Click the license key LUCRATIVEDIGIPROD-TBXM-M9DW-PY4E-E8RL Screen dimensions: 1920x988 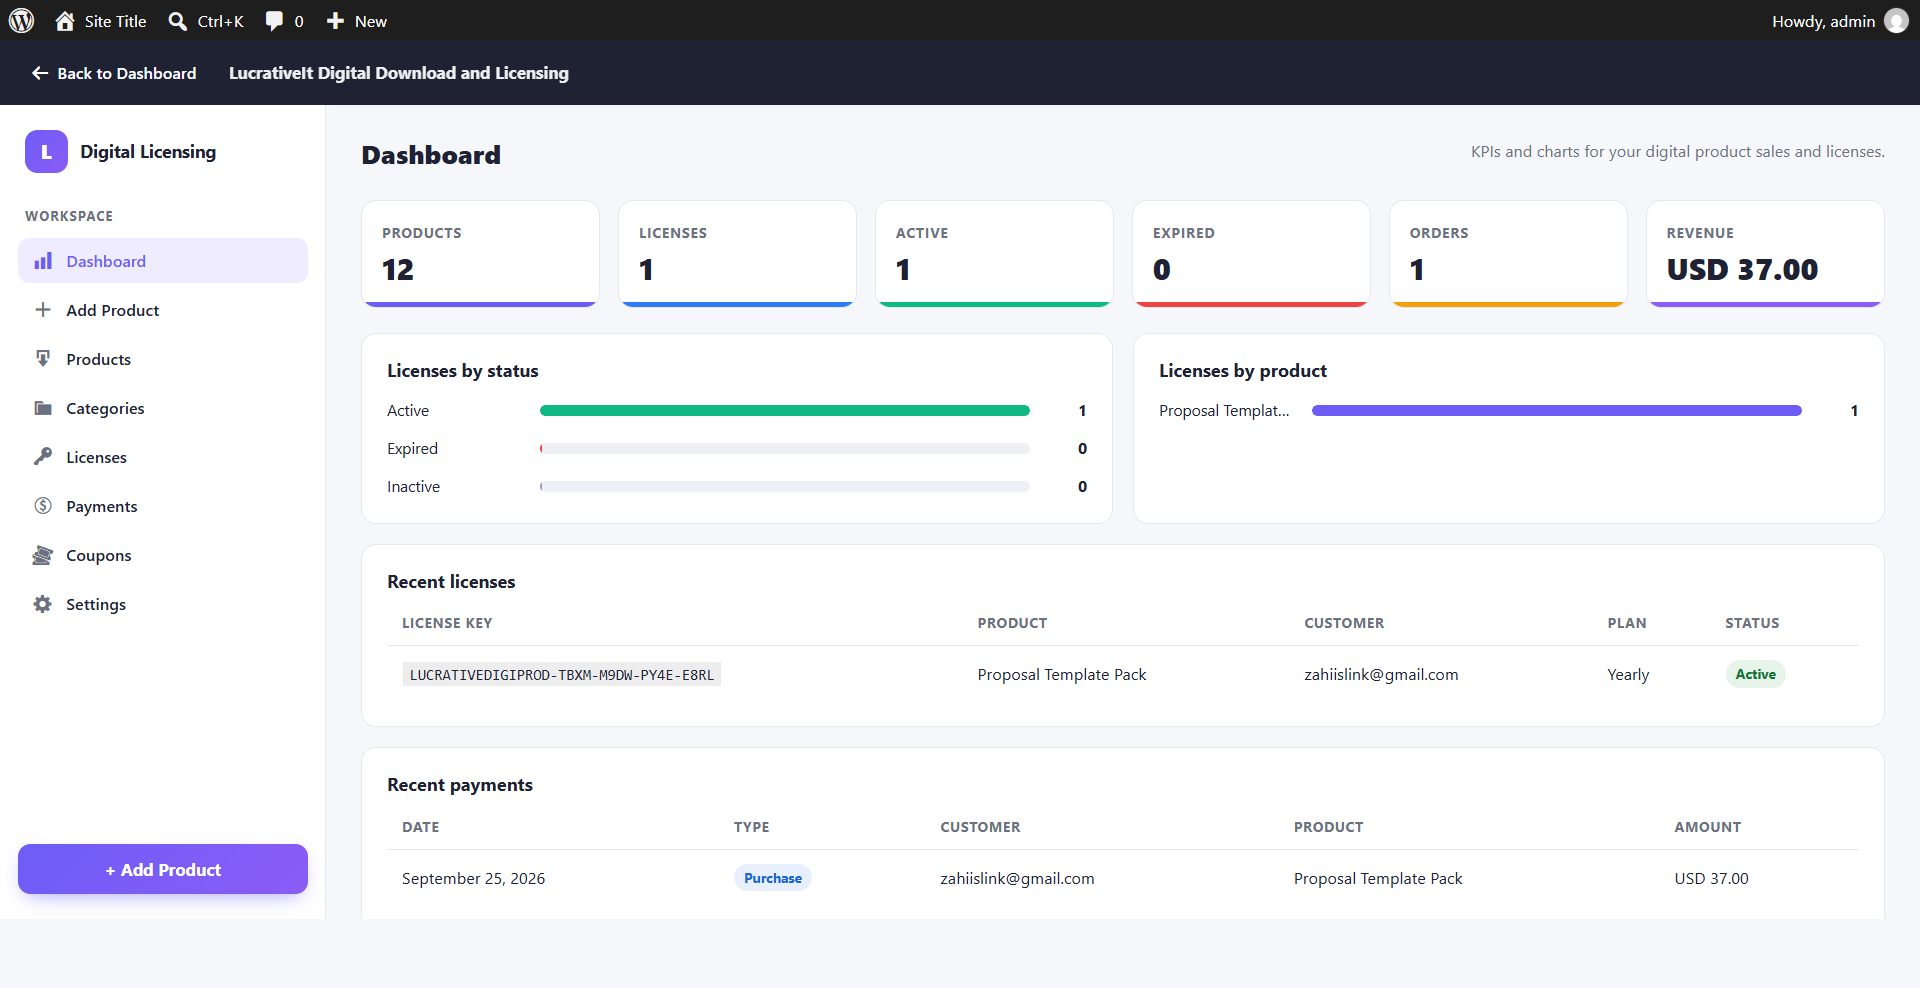coord(562,675)
